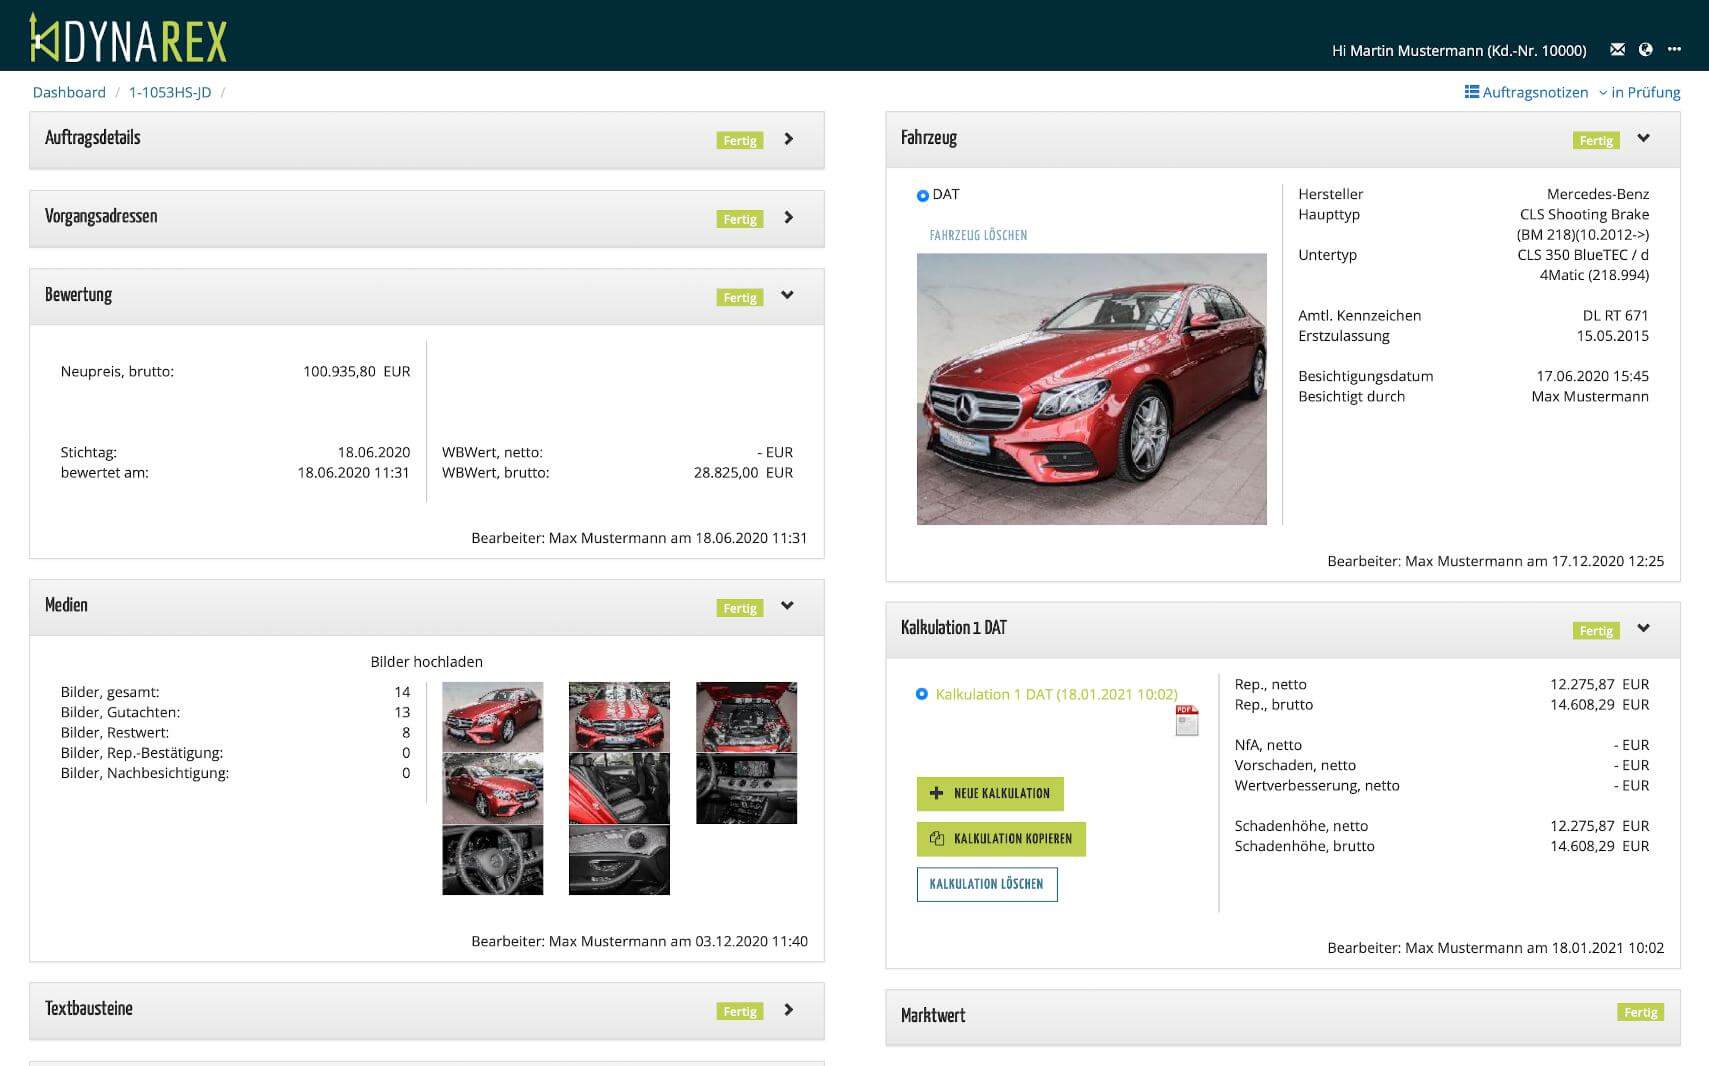1709x1066 pixels.
Task: Select the Kalkulation 1 DAT radio button
Action: point(921,694)
